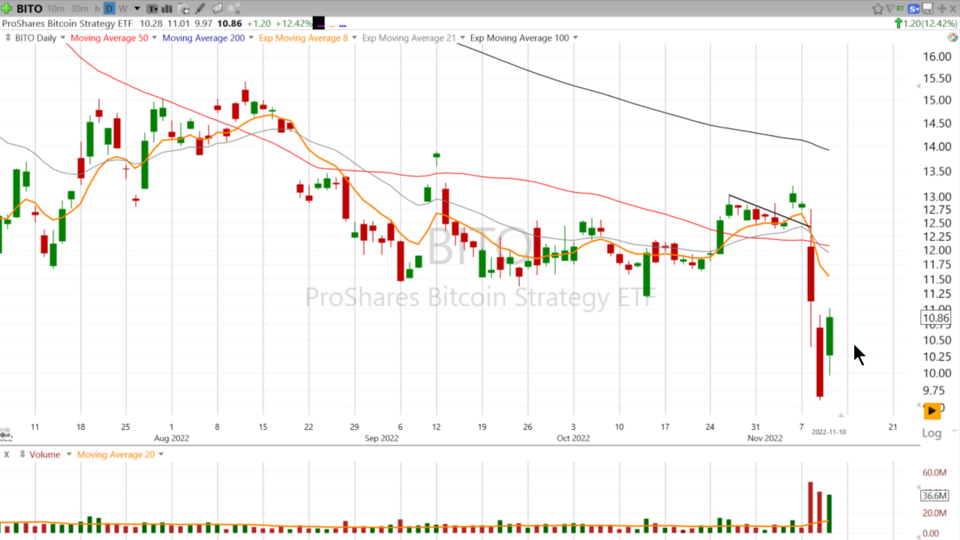Click the flag icon in top right
Screen dimensions: 960x540
tap(890, 8)
